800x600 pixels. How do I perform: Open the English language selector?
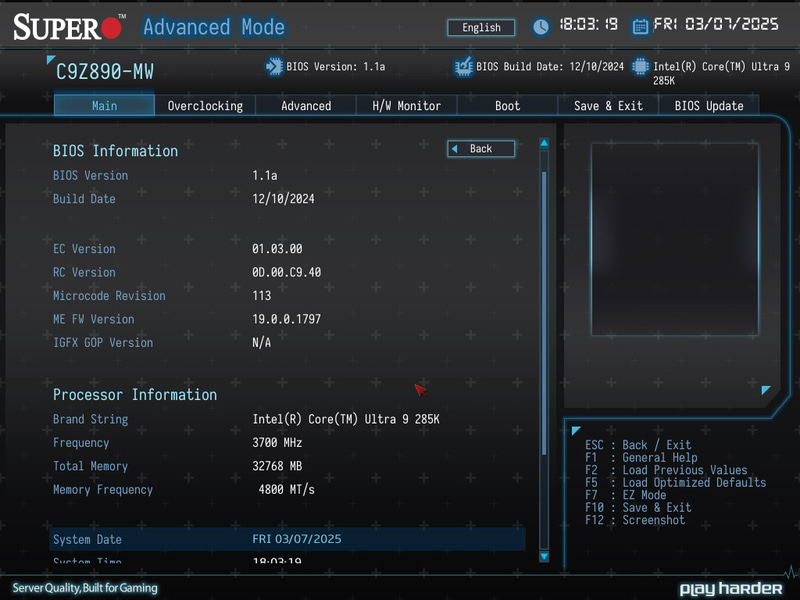point(481,28)
